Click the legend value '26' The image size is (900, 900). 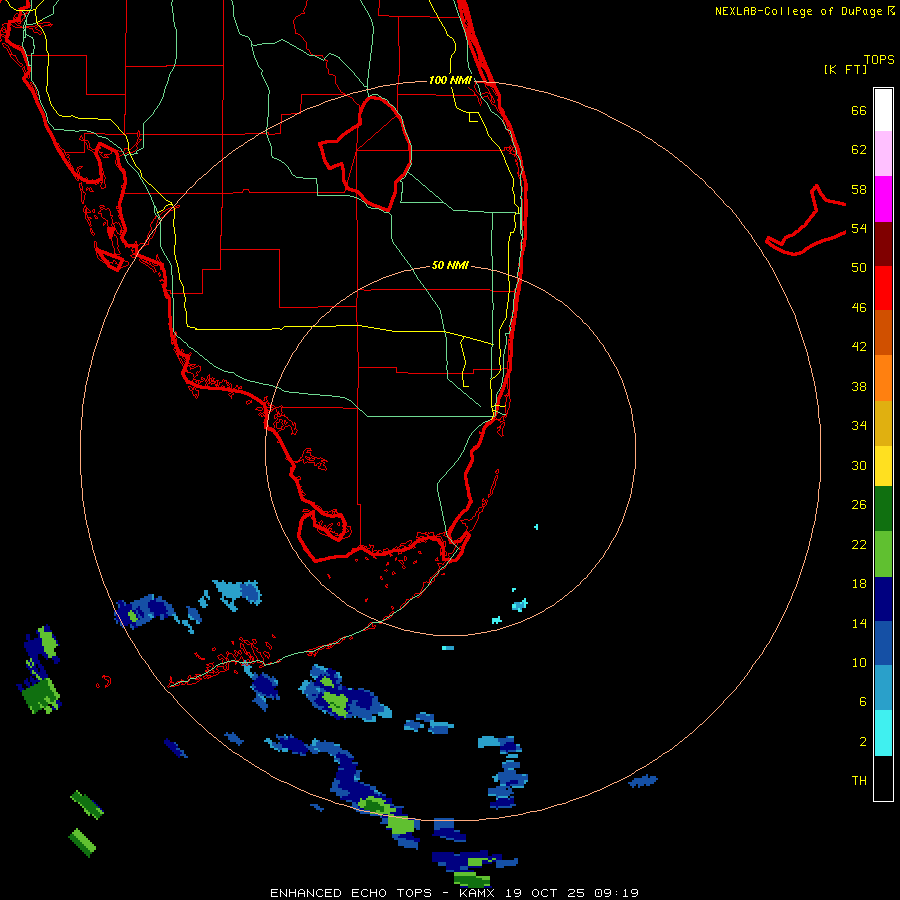pyautogui.click(x=859, y=505)
